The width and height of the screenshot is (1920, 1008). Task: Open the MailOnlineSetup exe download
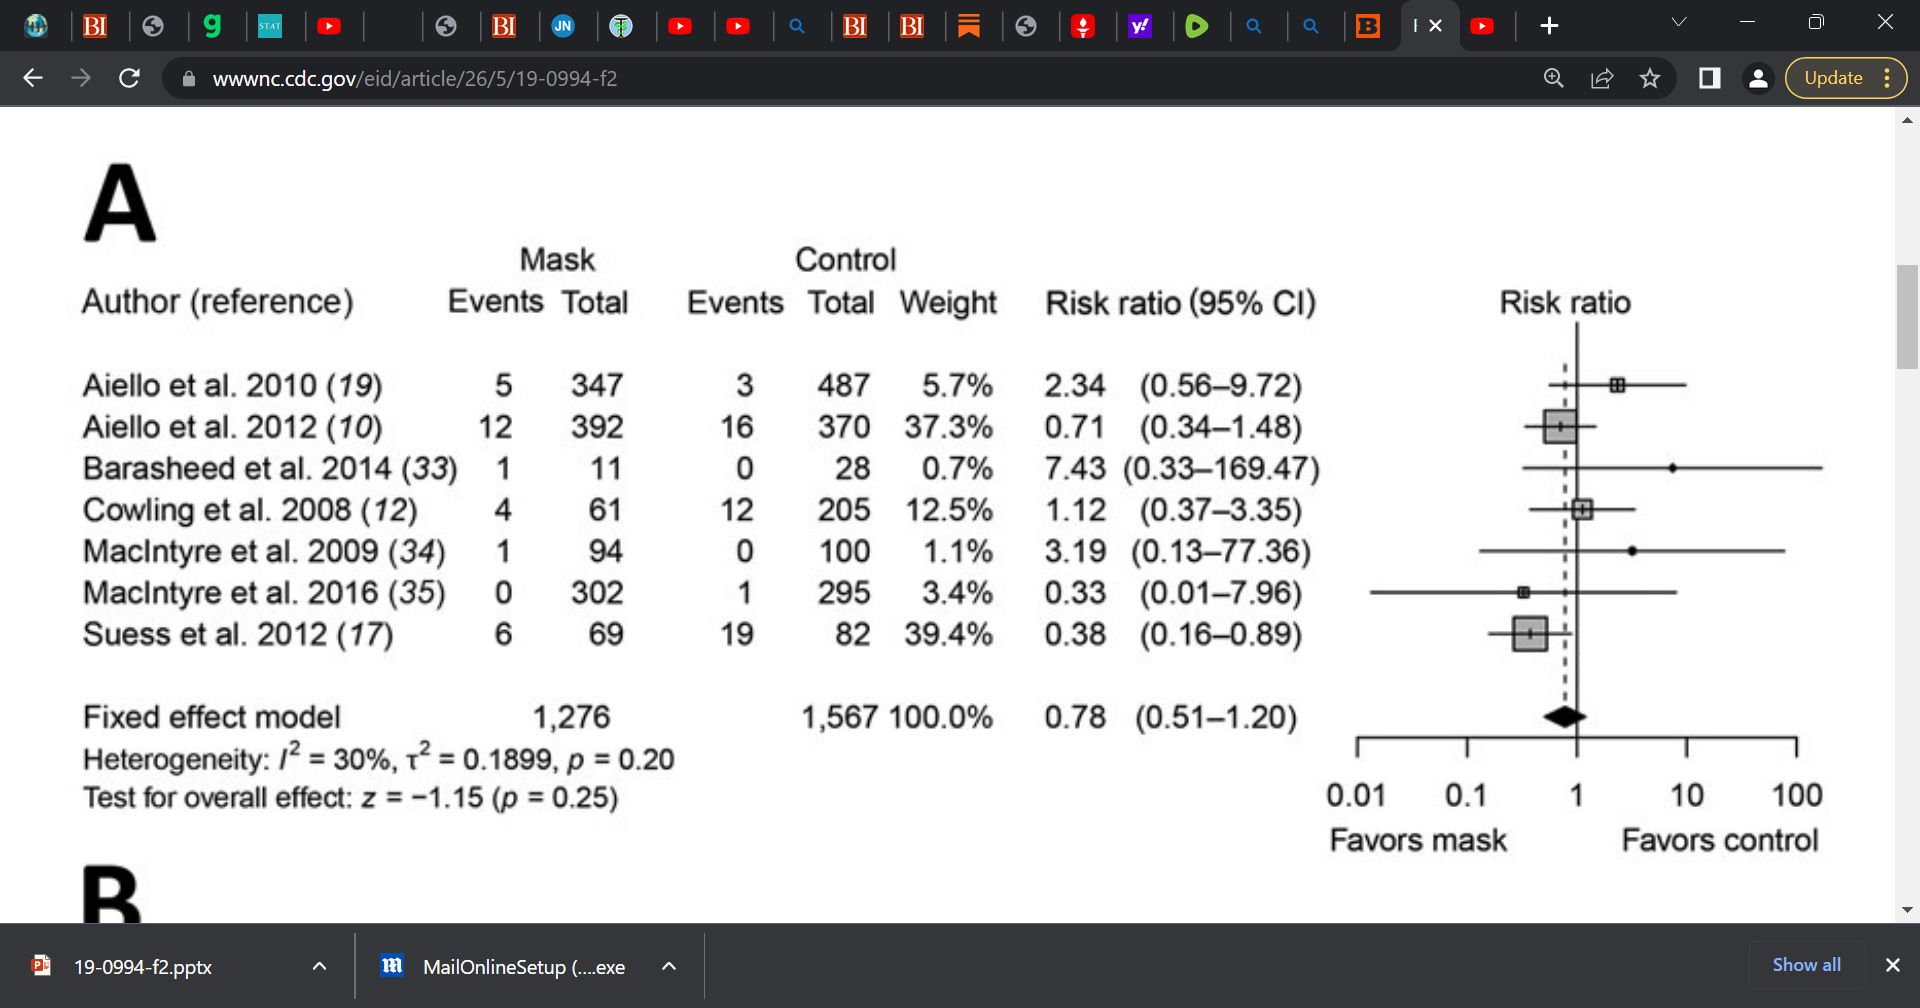pos(524,967)
